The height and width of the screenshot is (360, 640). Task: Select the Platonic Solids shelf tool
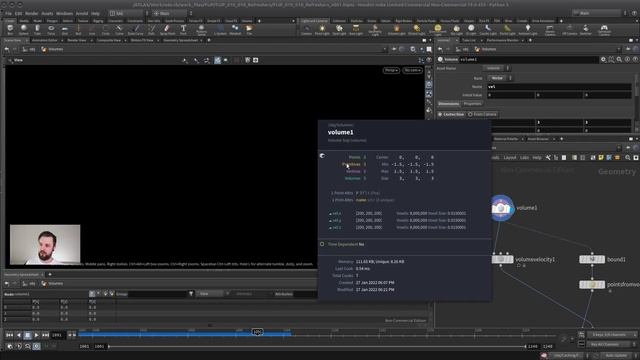[201, 29]
